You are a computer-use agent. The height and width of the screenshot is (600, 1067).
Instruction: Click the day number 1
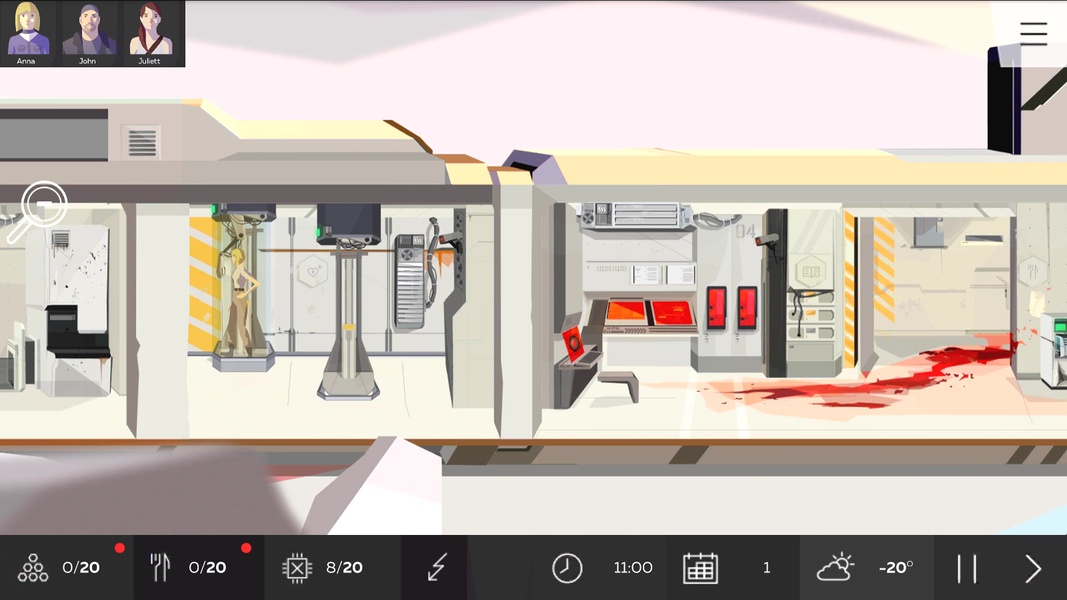(x=767, y=567)
